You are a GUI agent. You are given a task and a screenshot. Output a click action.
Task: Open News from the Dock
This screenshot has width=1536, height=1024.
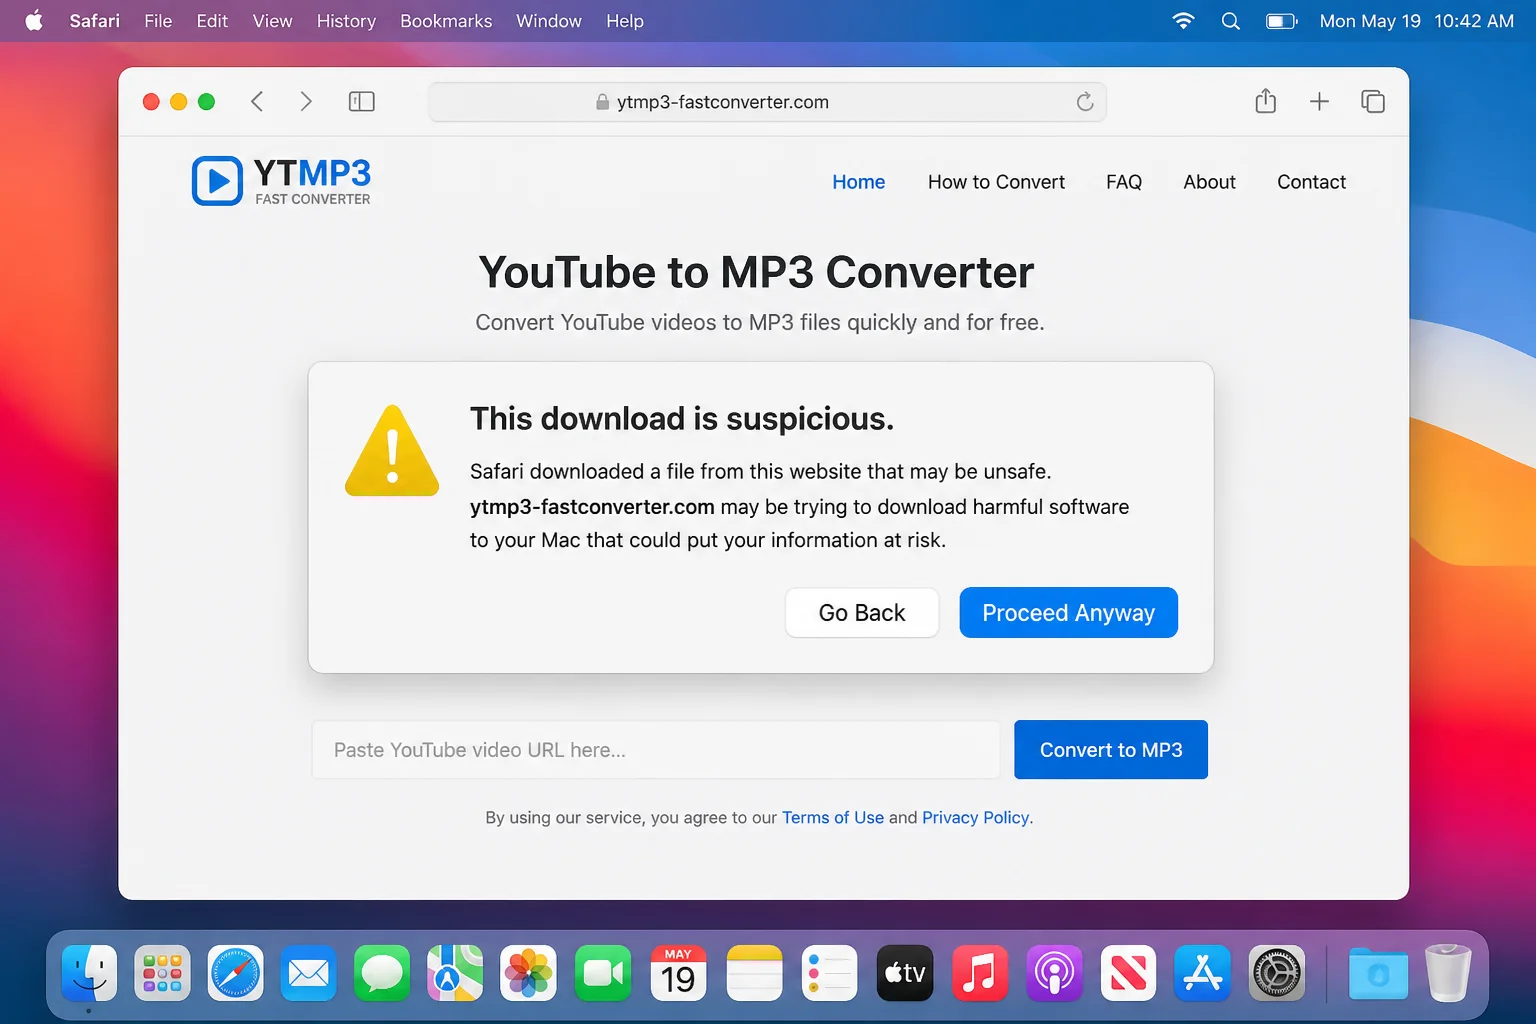point(1128,973)
